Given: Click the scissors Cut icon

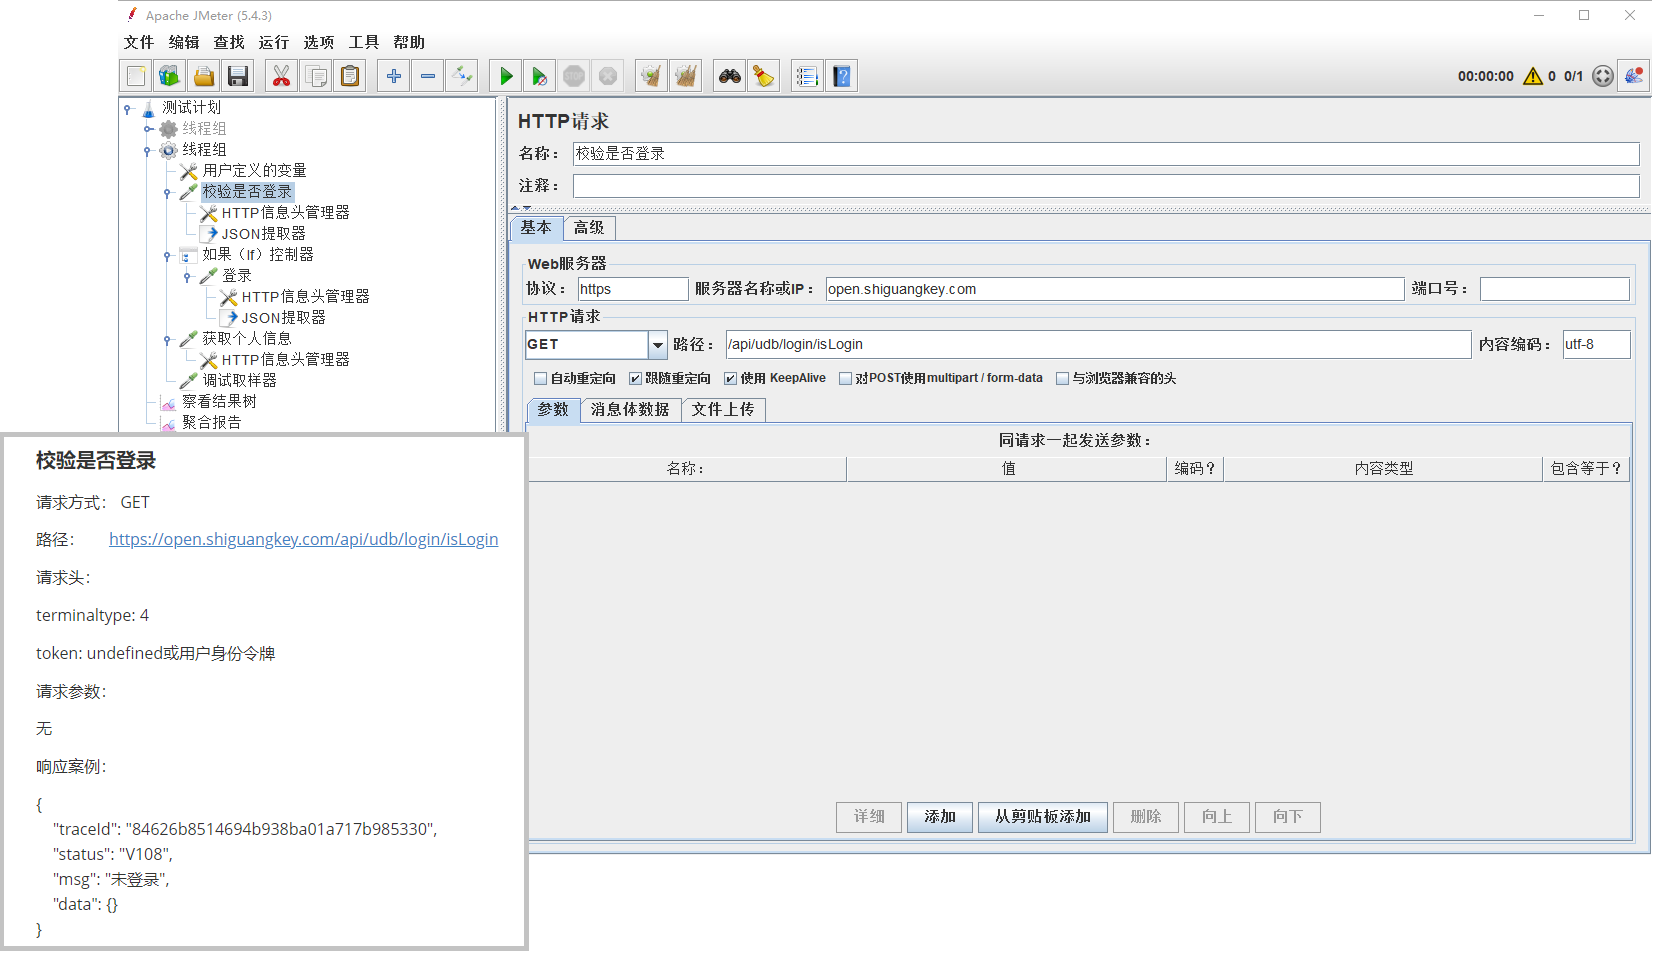Looking at the screenshot, I should pyautogui.click(x=282, y=76).
